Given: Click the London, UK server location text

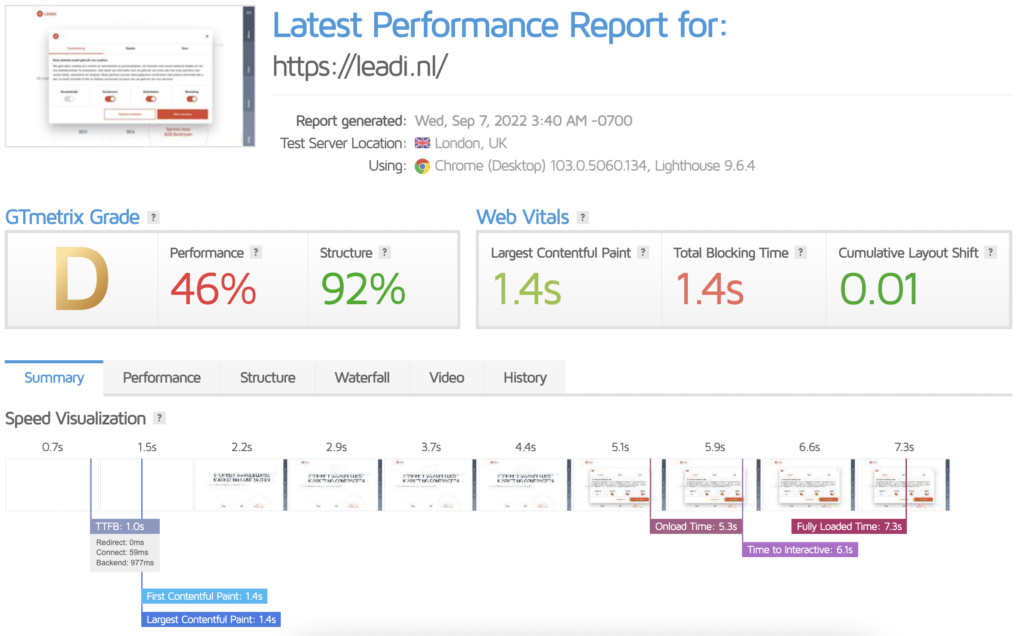Looking at the screenshot, I should (471, 143).
